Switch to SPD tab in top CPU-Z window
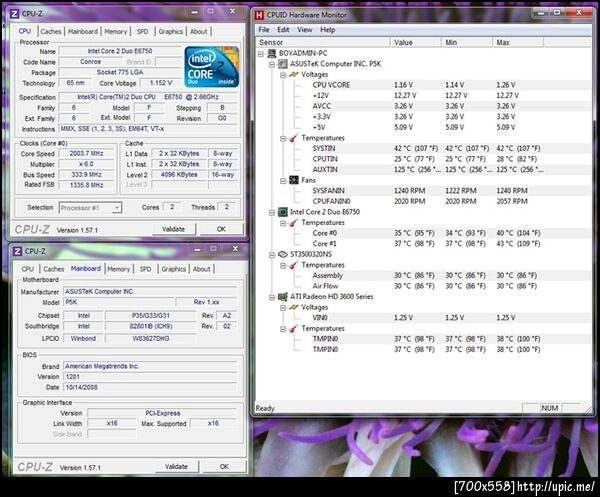Viewport: 600px width, 497px height. [x=142, y=31]
